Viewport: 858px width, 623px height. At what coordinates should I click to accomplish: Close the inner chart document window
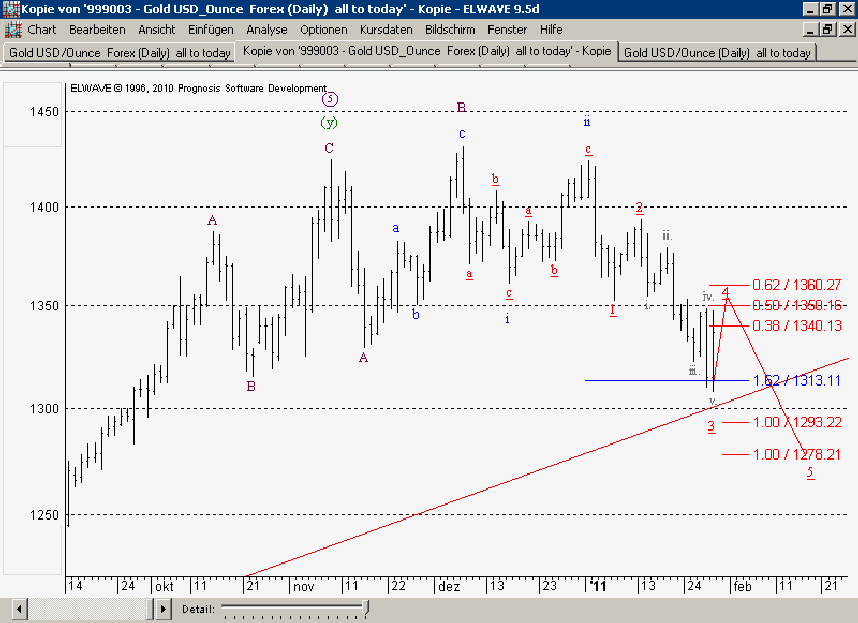(847, 30)
